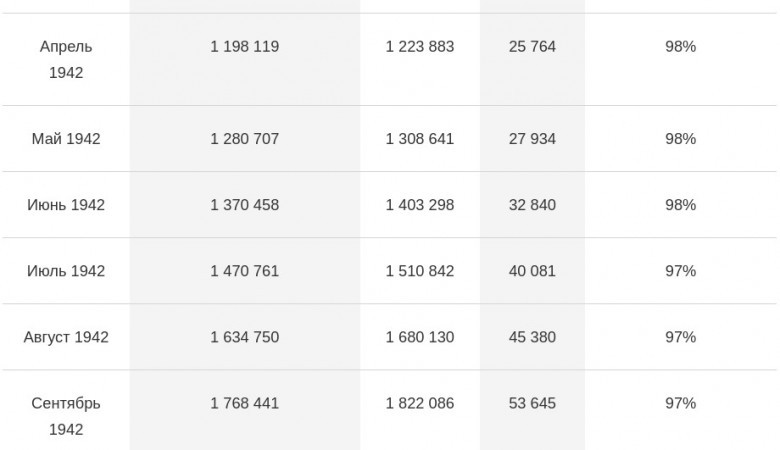The image size is (780, 450).
Task: Click the 45 380 value
Action: click(x=532, y=337)
